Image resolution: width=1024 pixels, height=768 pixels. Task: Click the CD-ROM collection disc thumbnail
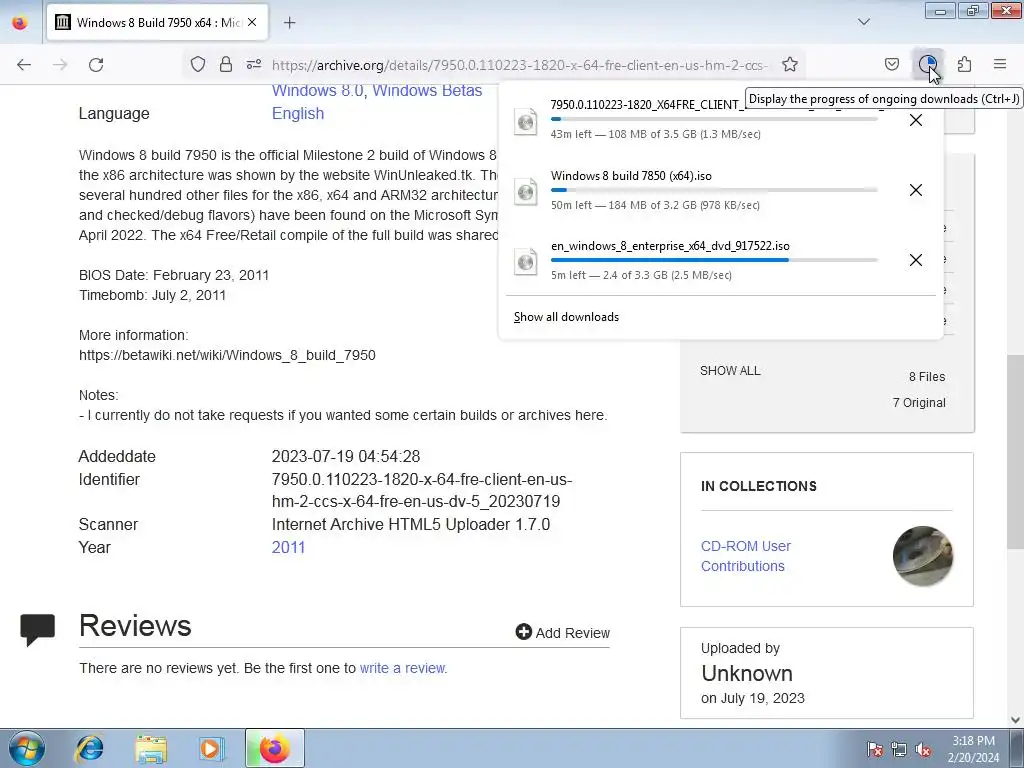(x=923, y=556)
